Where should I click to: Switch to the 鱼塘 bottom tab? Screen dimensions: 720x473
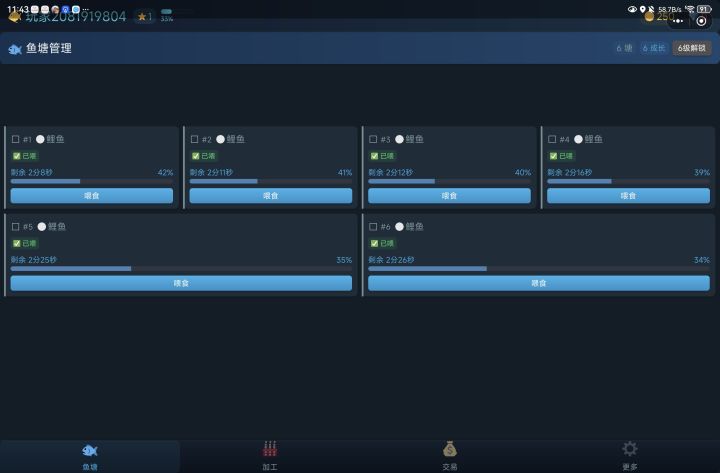pos(90,457)
